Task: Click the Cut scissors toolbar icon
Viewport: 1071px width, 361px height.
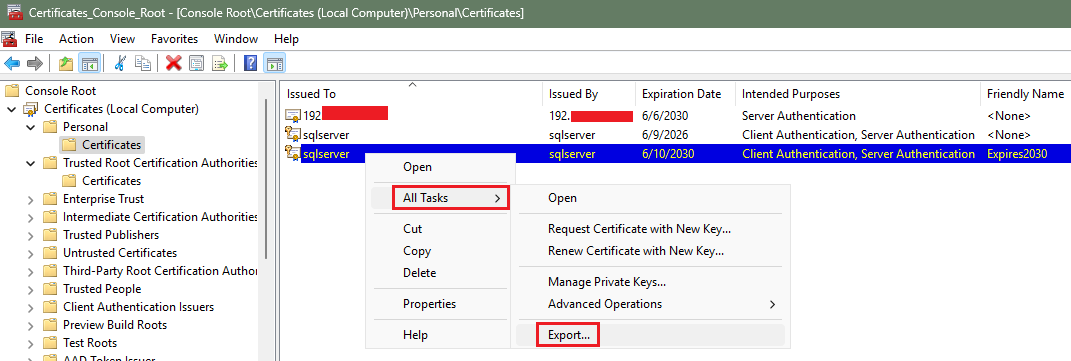Action: [120, 63]
